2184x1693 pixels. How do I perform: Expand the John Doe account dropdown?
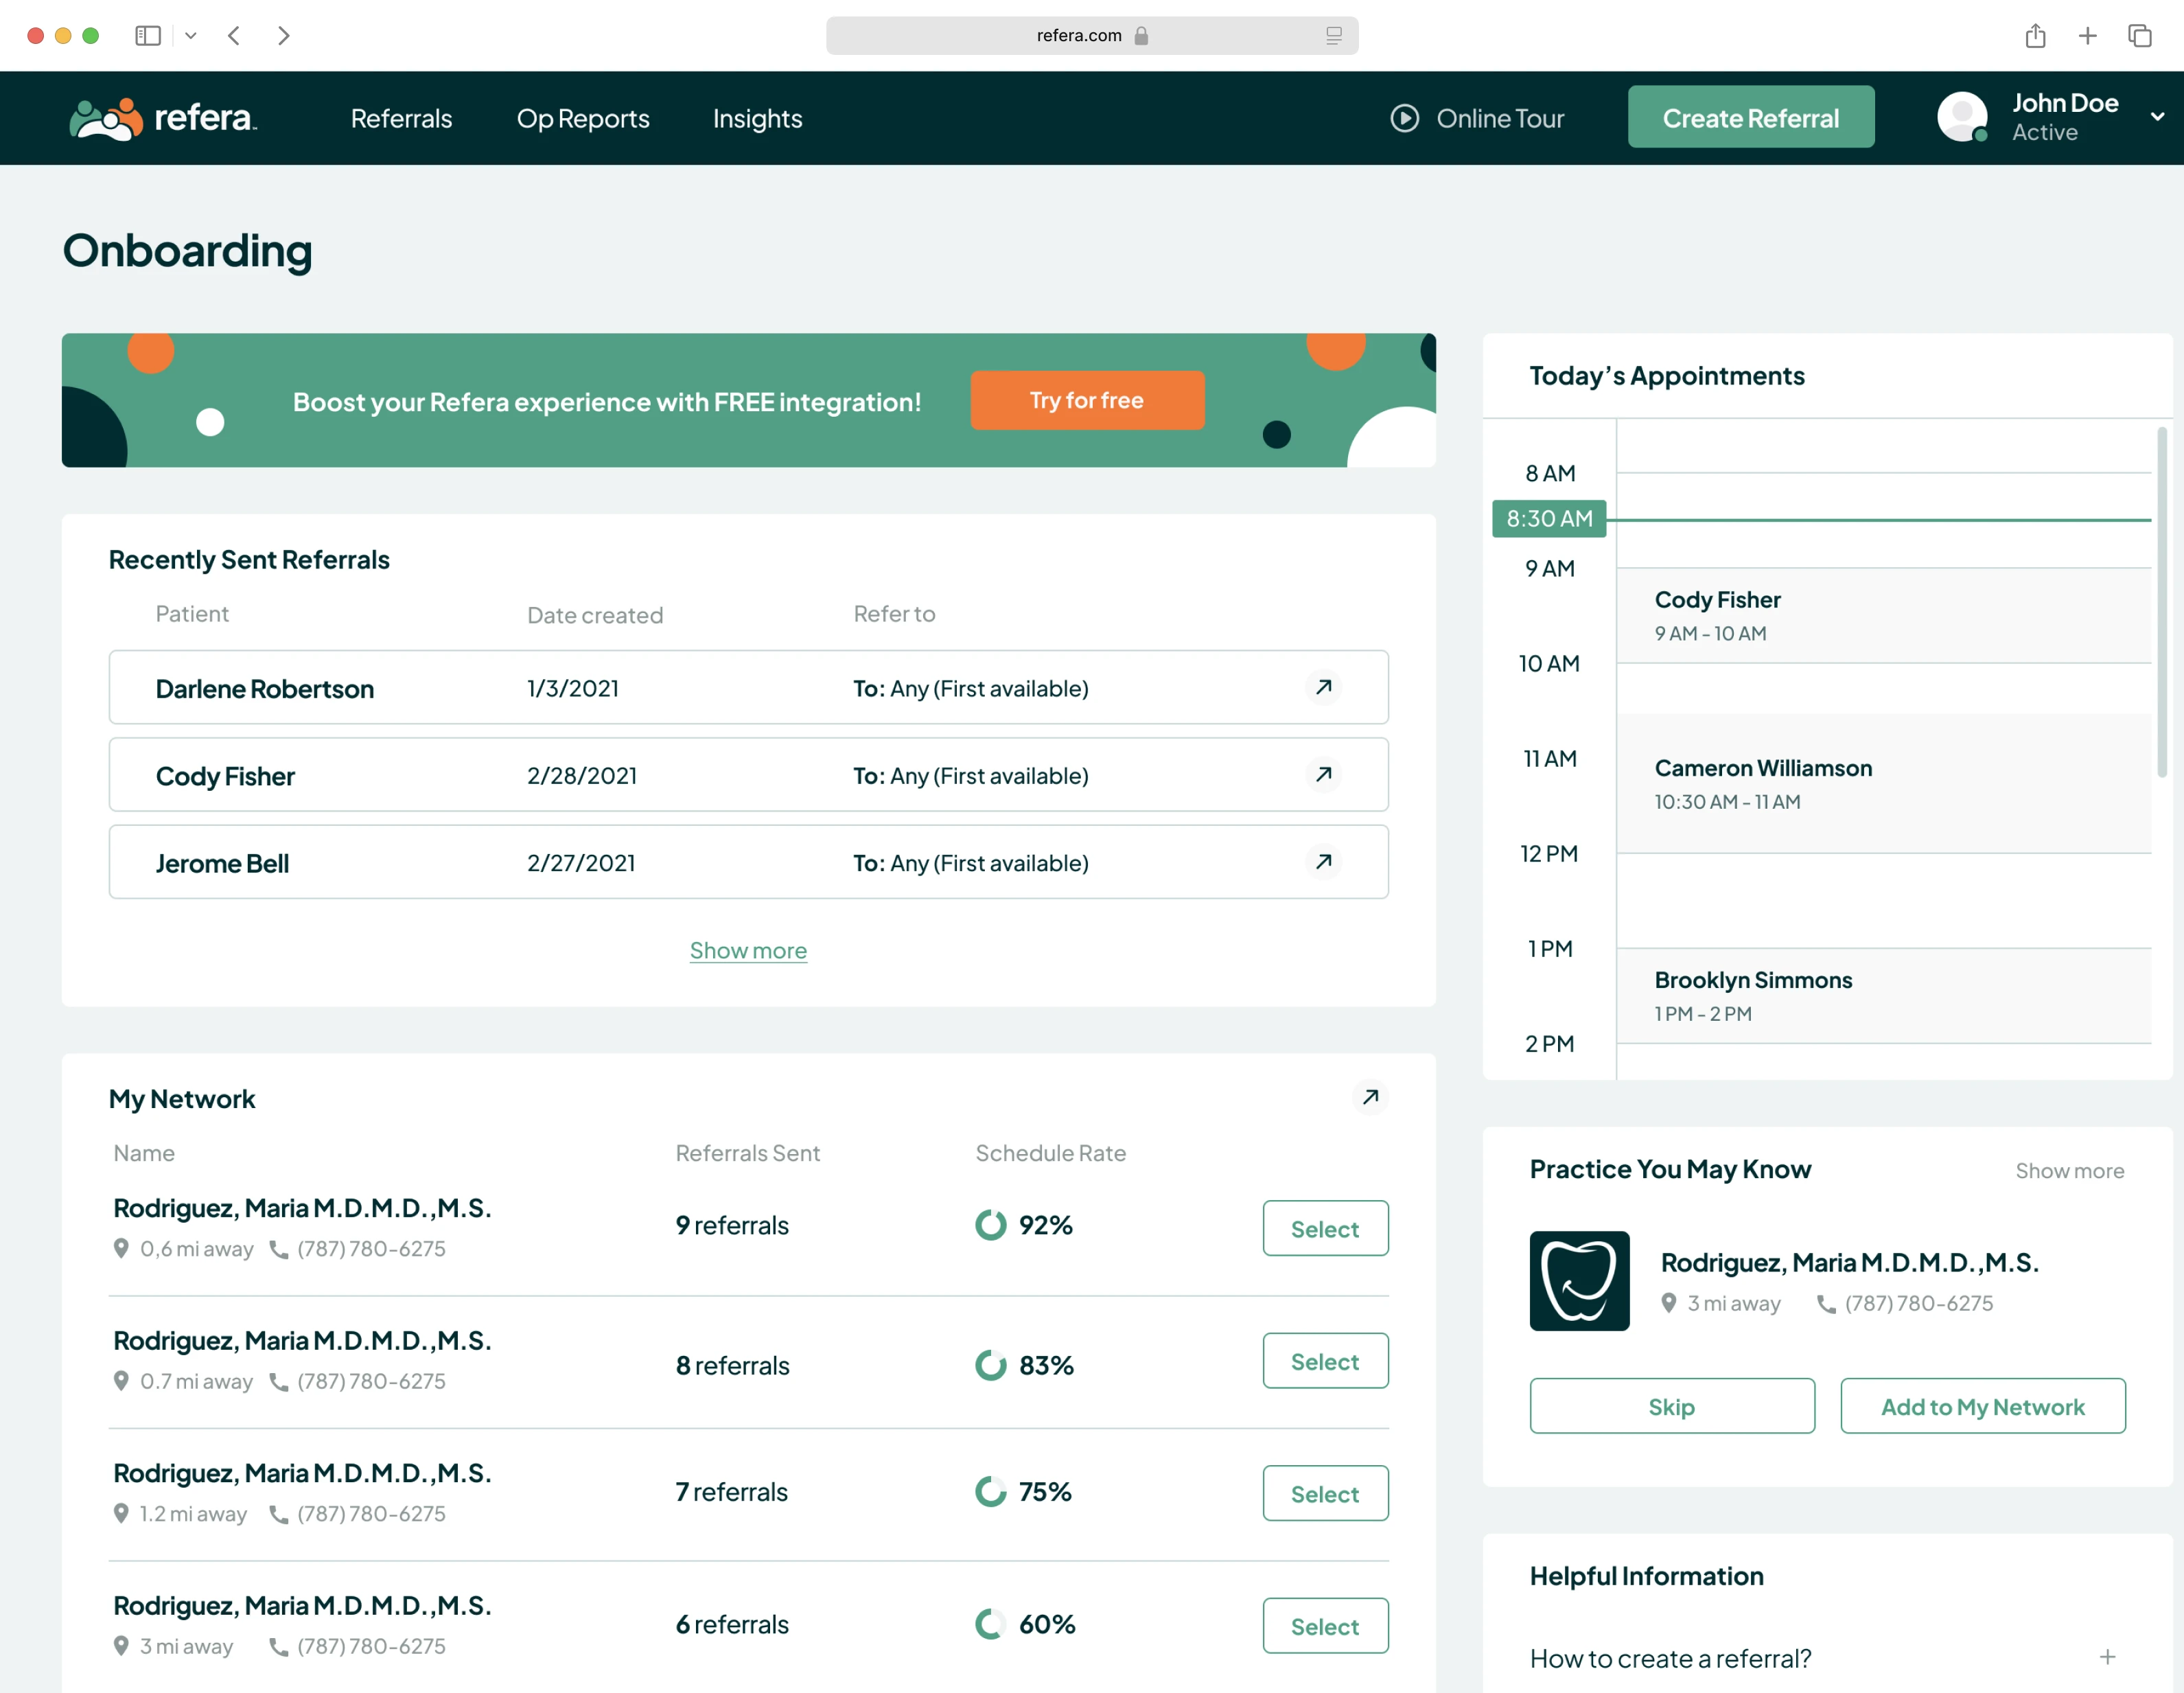coord(2157,117)
